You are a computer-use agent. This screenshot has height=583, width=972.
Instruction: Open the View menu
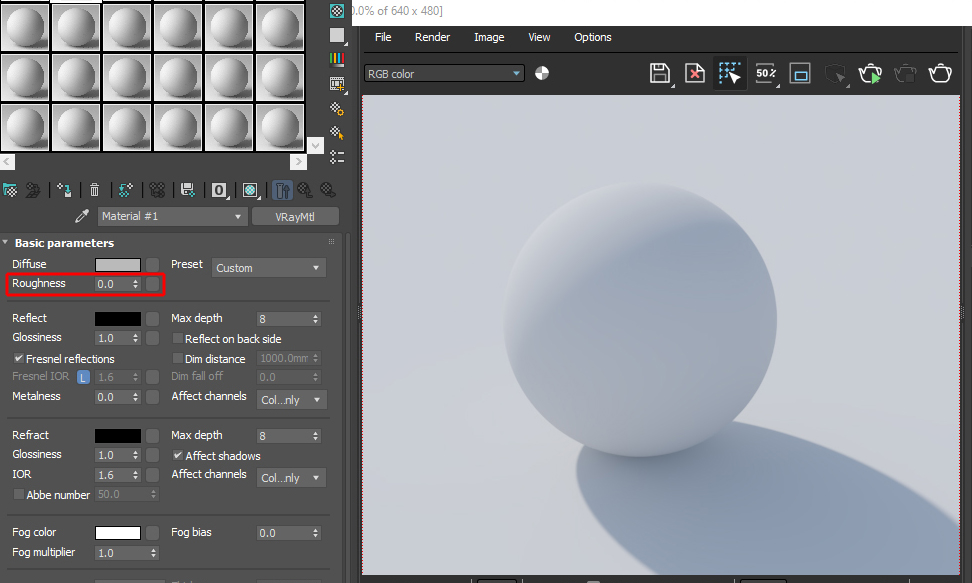pyautogui.click(x=539, y=37)
